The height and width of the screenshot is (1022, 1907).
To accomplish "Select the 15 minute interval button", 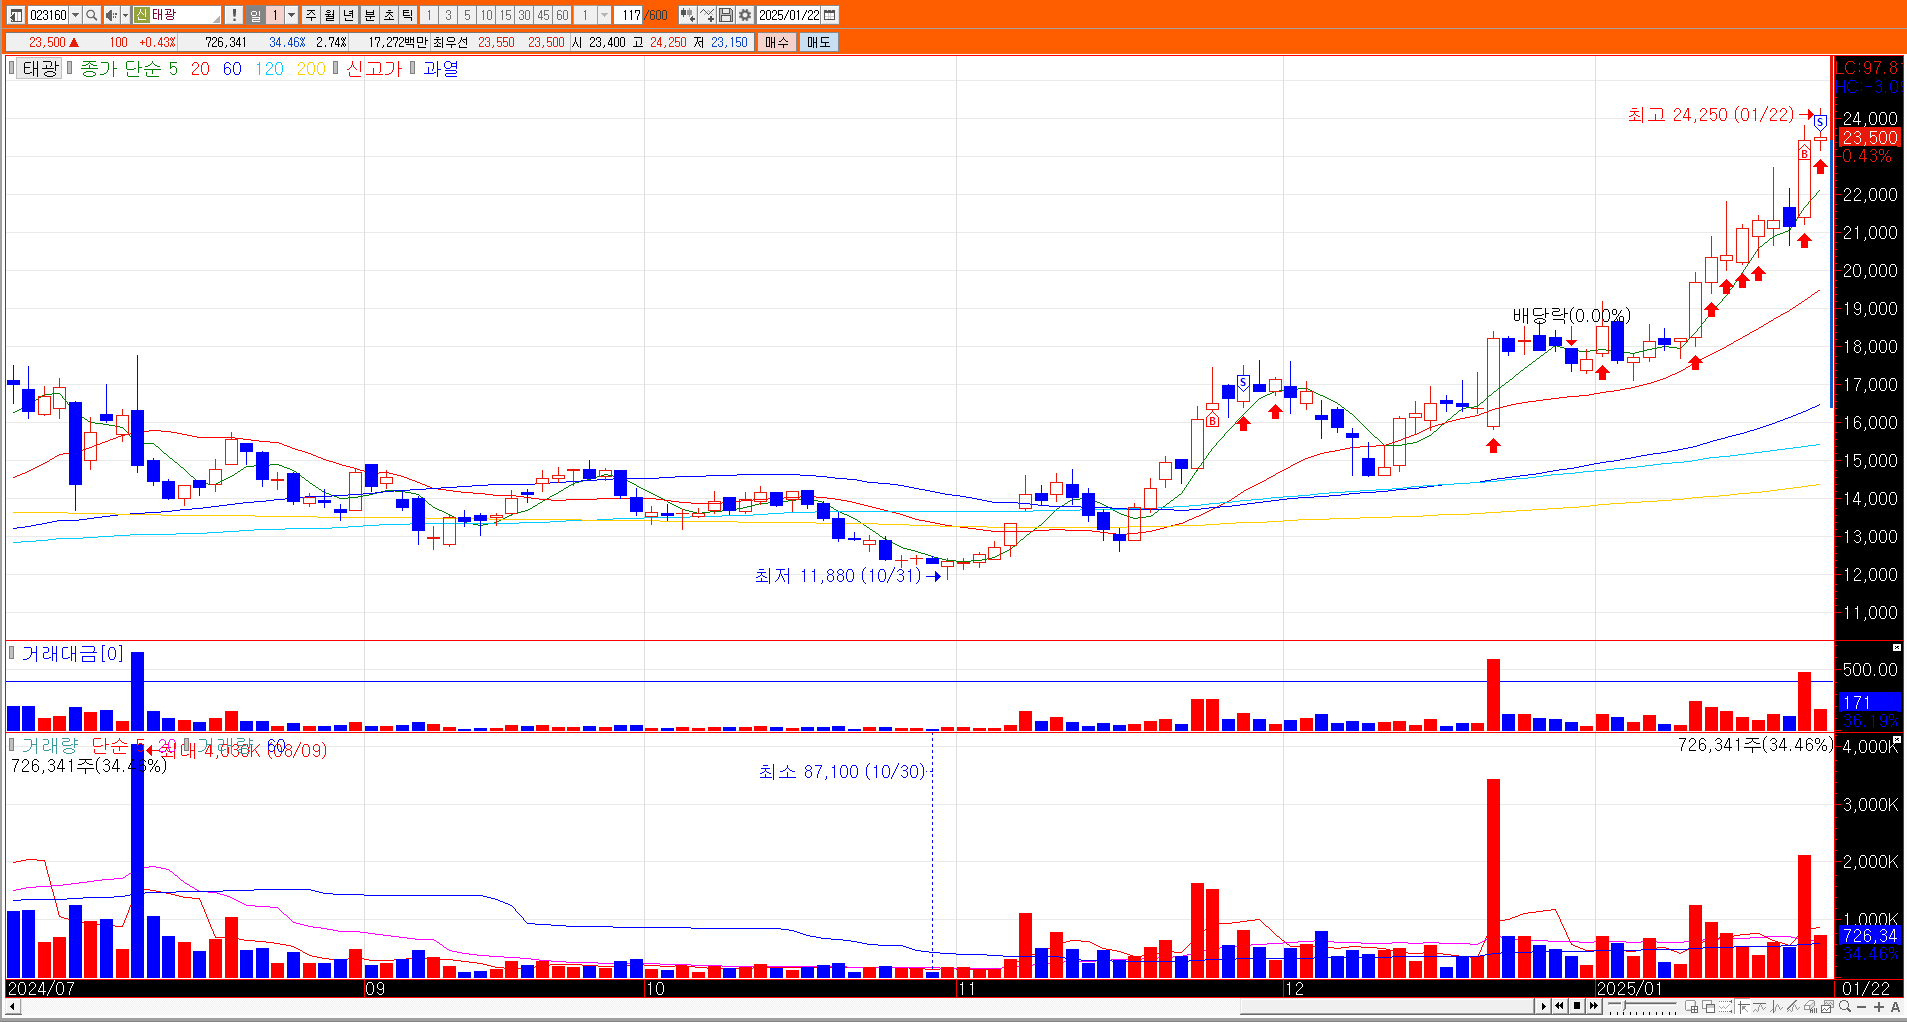I will pyautogui.click(x=505, y=15).
